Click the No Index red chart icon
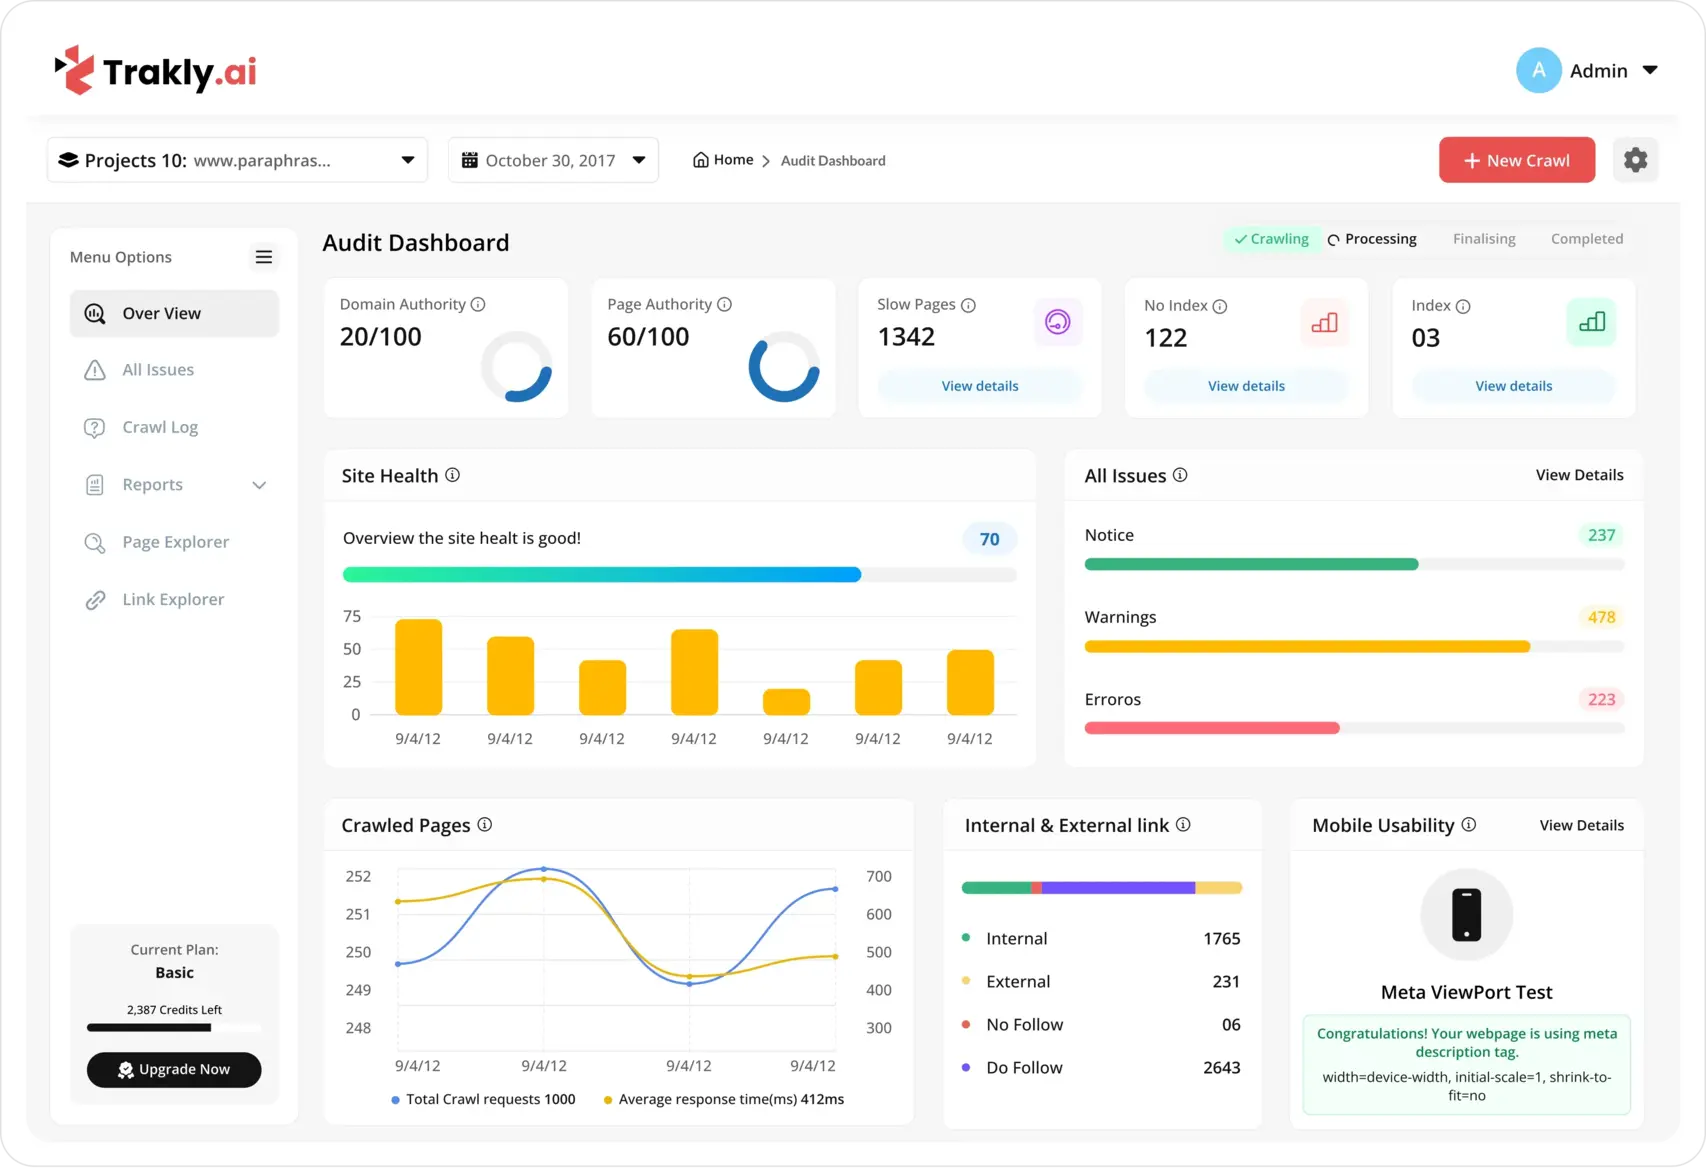The width and height of the screenshot is (1706, 1168). [1324, 322]
